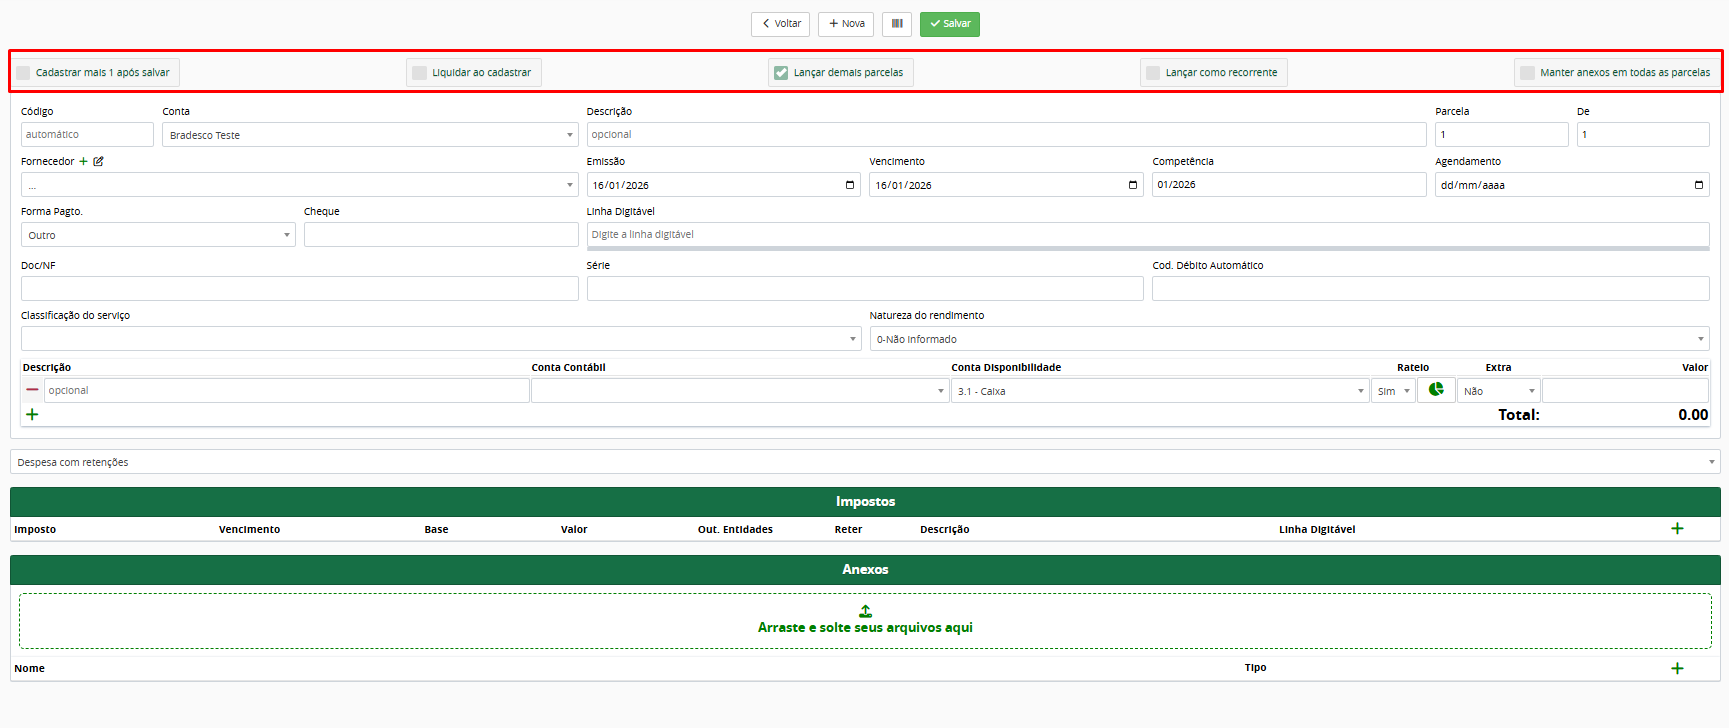Edit the Fornecedor using pencil icon

pos(98,161)
